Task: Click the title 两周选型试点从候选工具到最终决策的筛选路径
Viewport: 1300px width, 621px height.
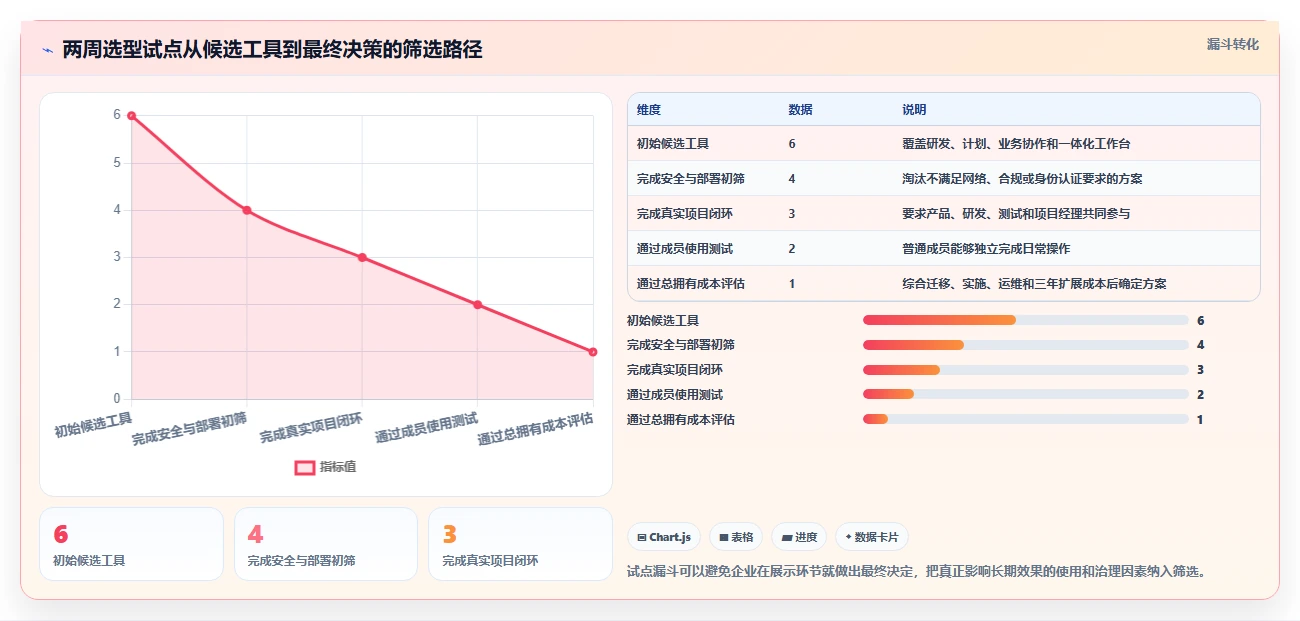Action: tap(272, 50)
